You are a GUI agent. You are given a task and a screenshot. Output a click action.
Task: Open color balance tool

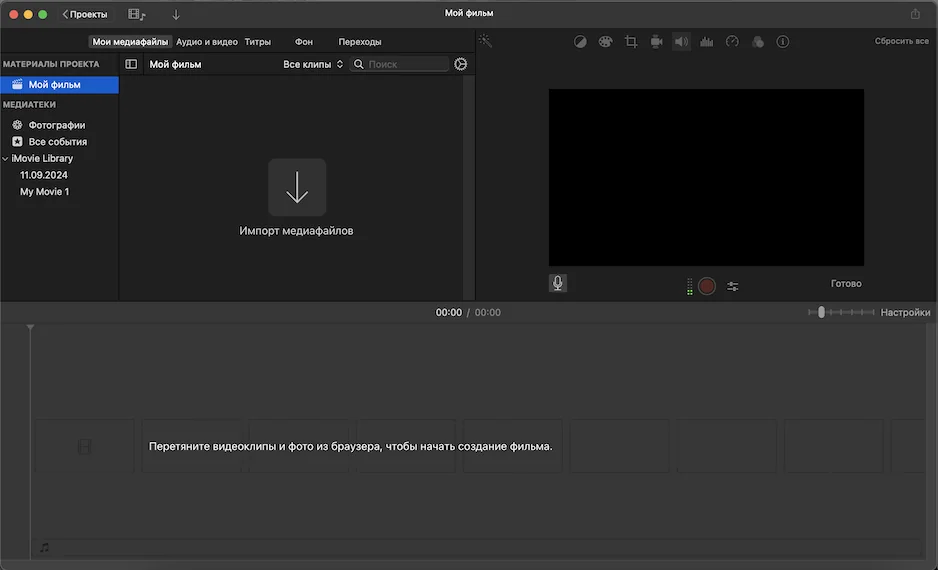coord(580,42)
